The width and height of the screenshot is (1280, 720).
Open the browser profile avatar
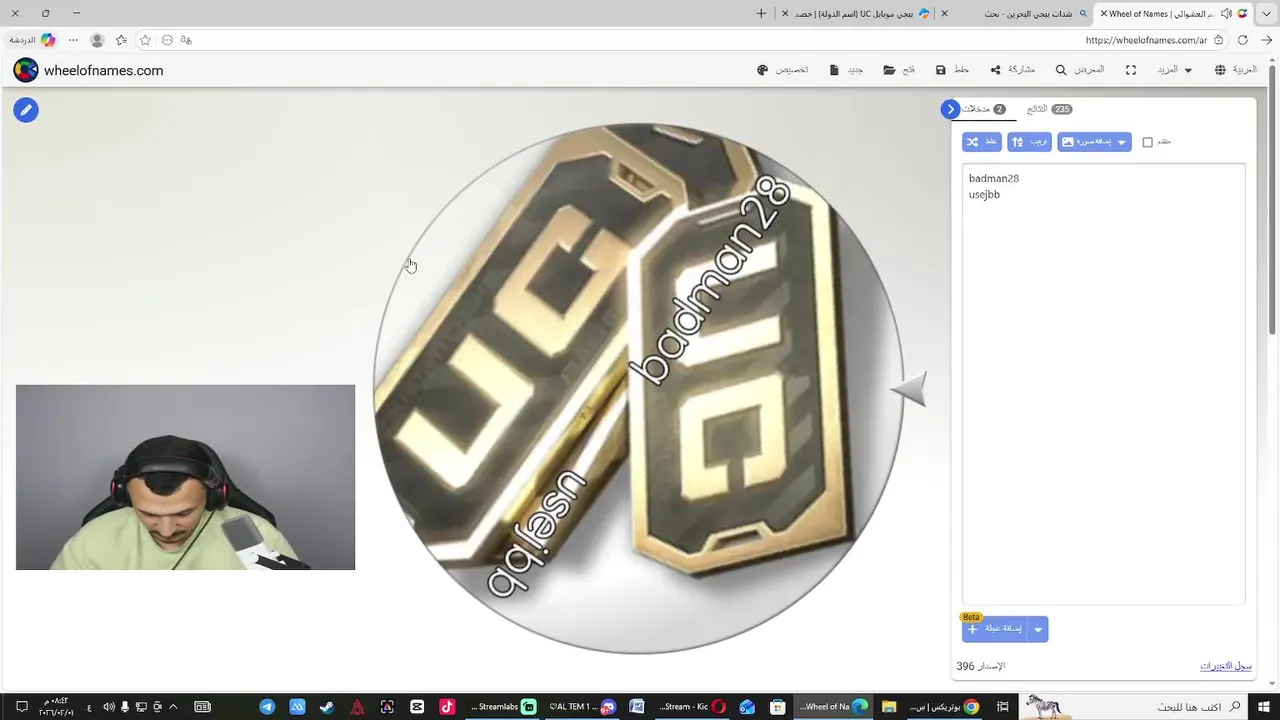(x=97, y=40)
